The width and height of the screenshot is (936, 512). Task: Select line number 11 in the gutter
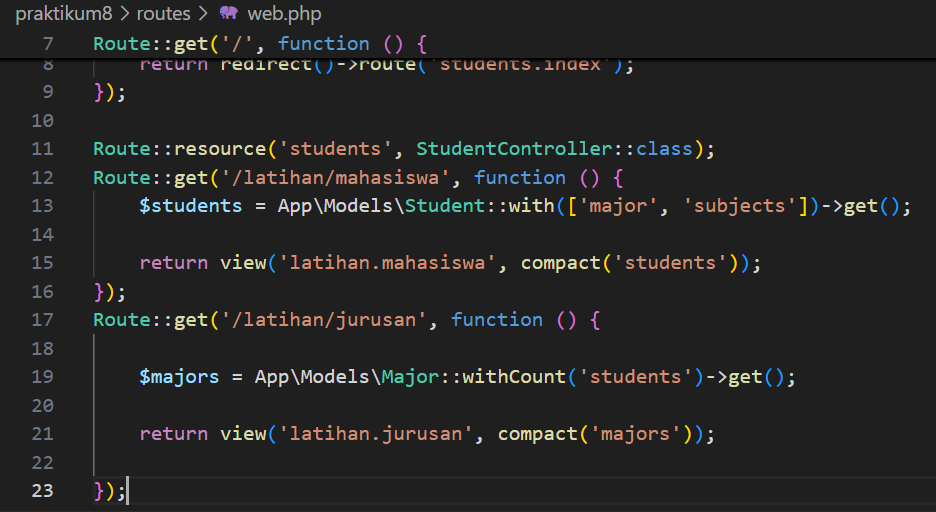(42, 149)
